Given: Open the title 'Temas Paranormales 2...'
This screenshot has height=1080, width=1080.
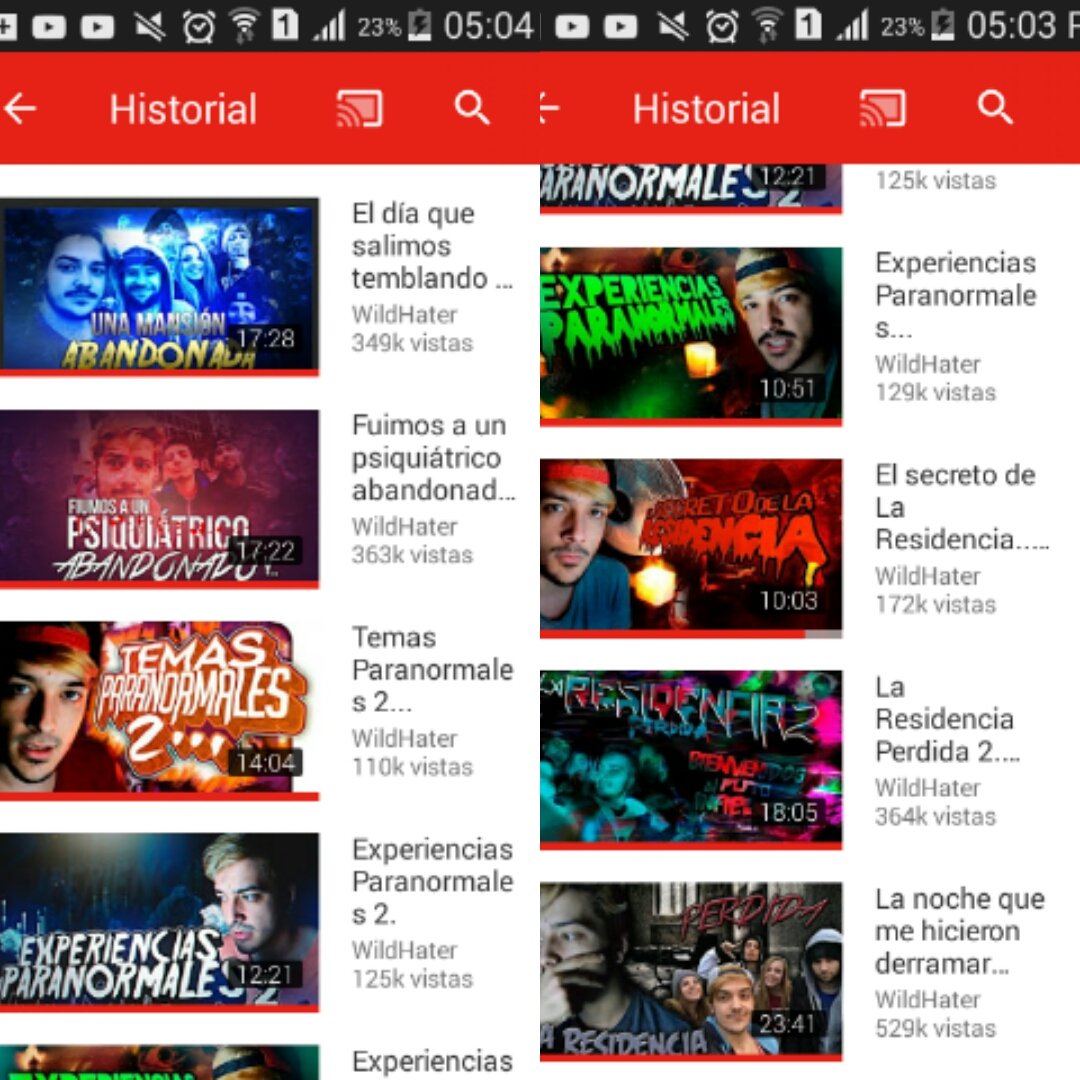Looking at the screenshot, I should point(433,669).
